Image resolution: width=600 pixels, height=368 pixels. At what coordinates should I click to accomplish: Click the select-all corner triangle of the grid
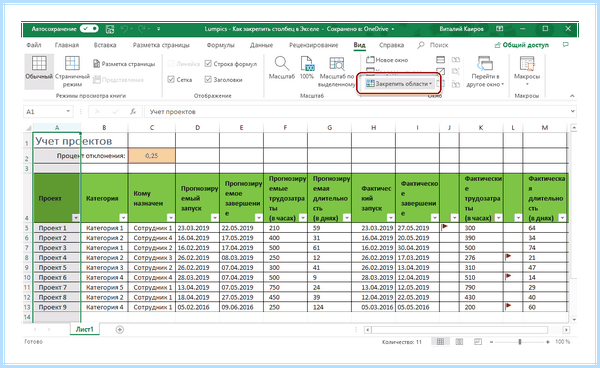[28, 128]
